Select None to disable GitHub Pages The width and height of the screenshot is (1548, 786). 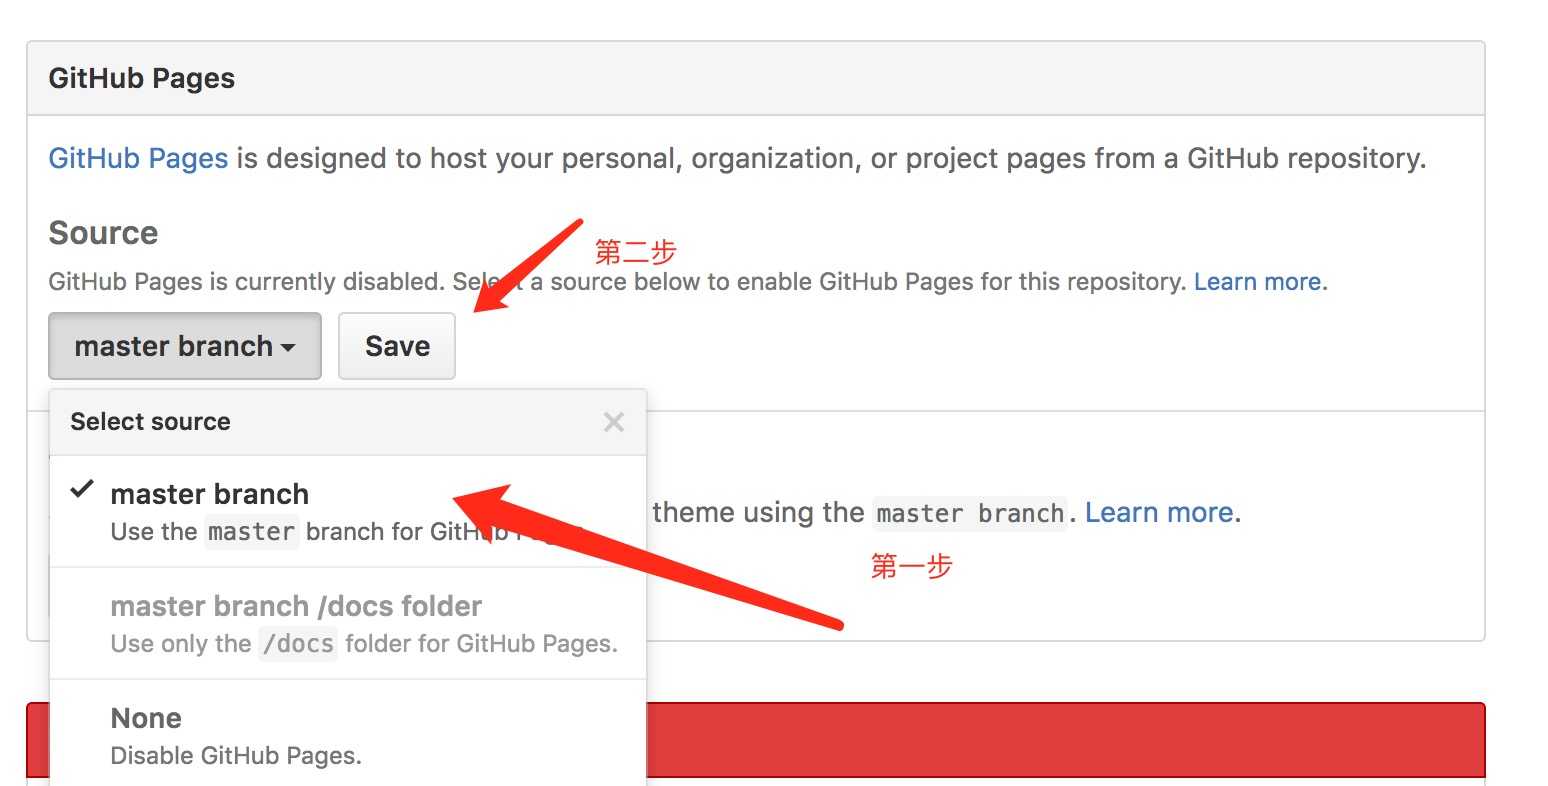(x=146, y=718)
